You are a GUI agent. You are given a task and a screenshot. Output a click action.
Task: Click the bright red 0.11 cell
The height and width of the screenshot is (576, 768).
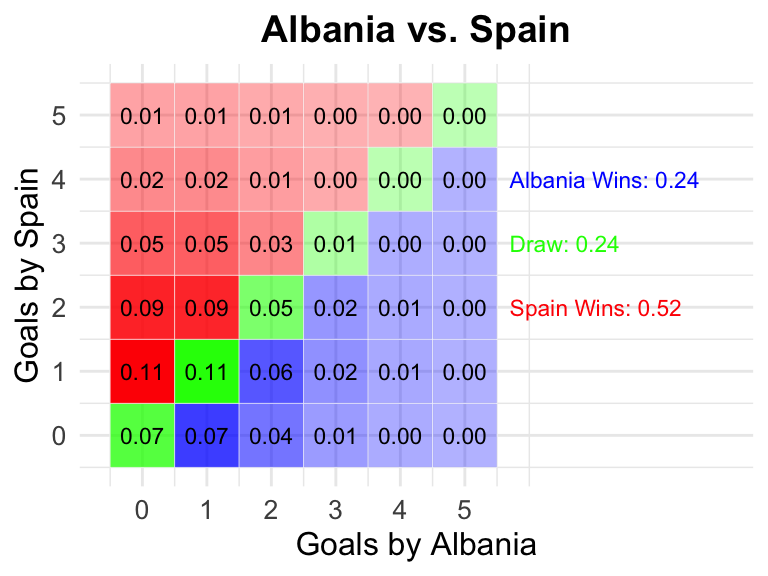142,372
